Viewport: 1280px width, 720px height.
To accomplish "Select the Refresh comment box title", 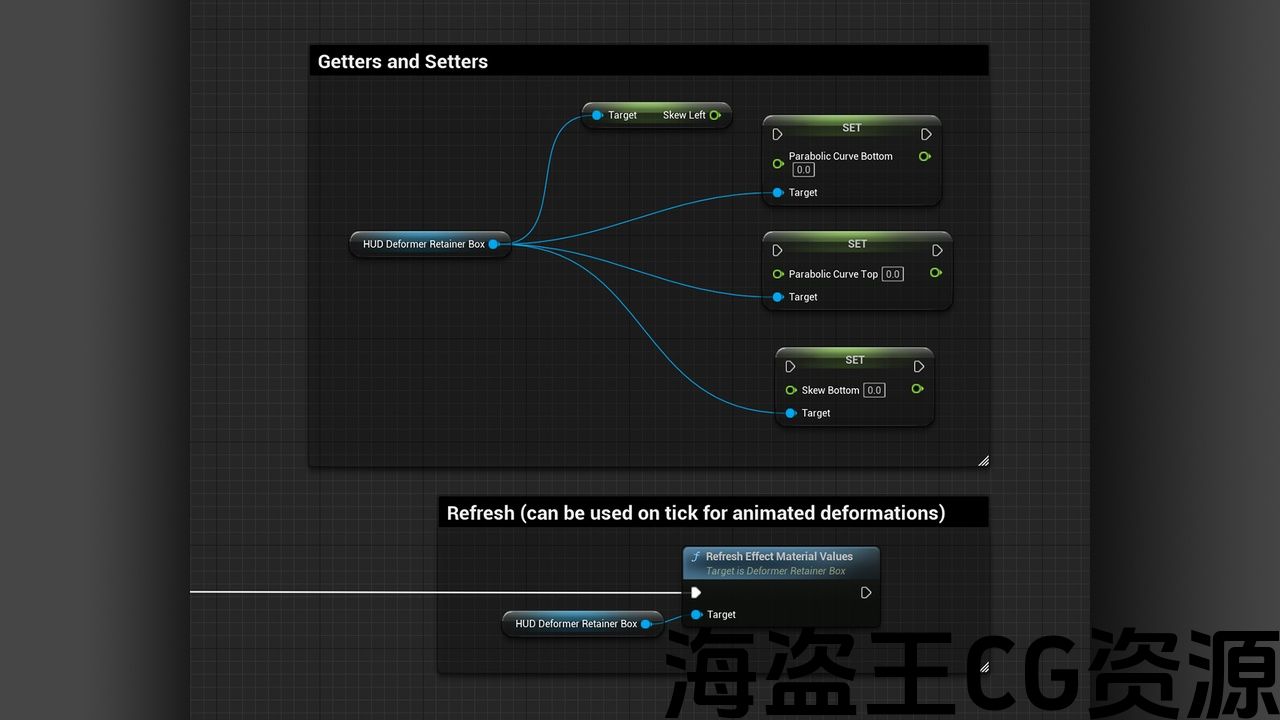I will 695,513.
